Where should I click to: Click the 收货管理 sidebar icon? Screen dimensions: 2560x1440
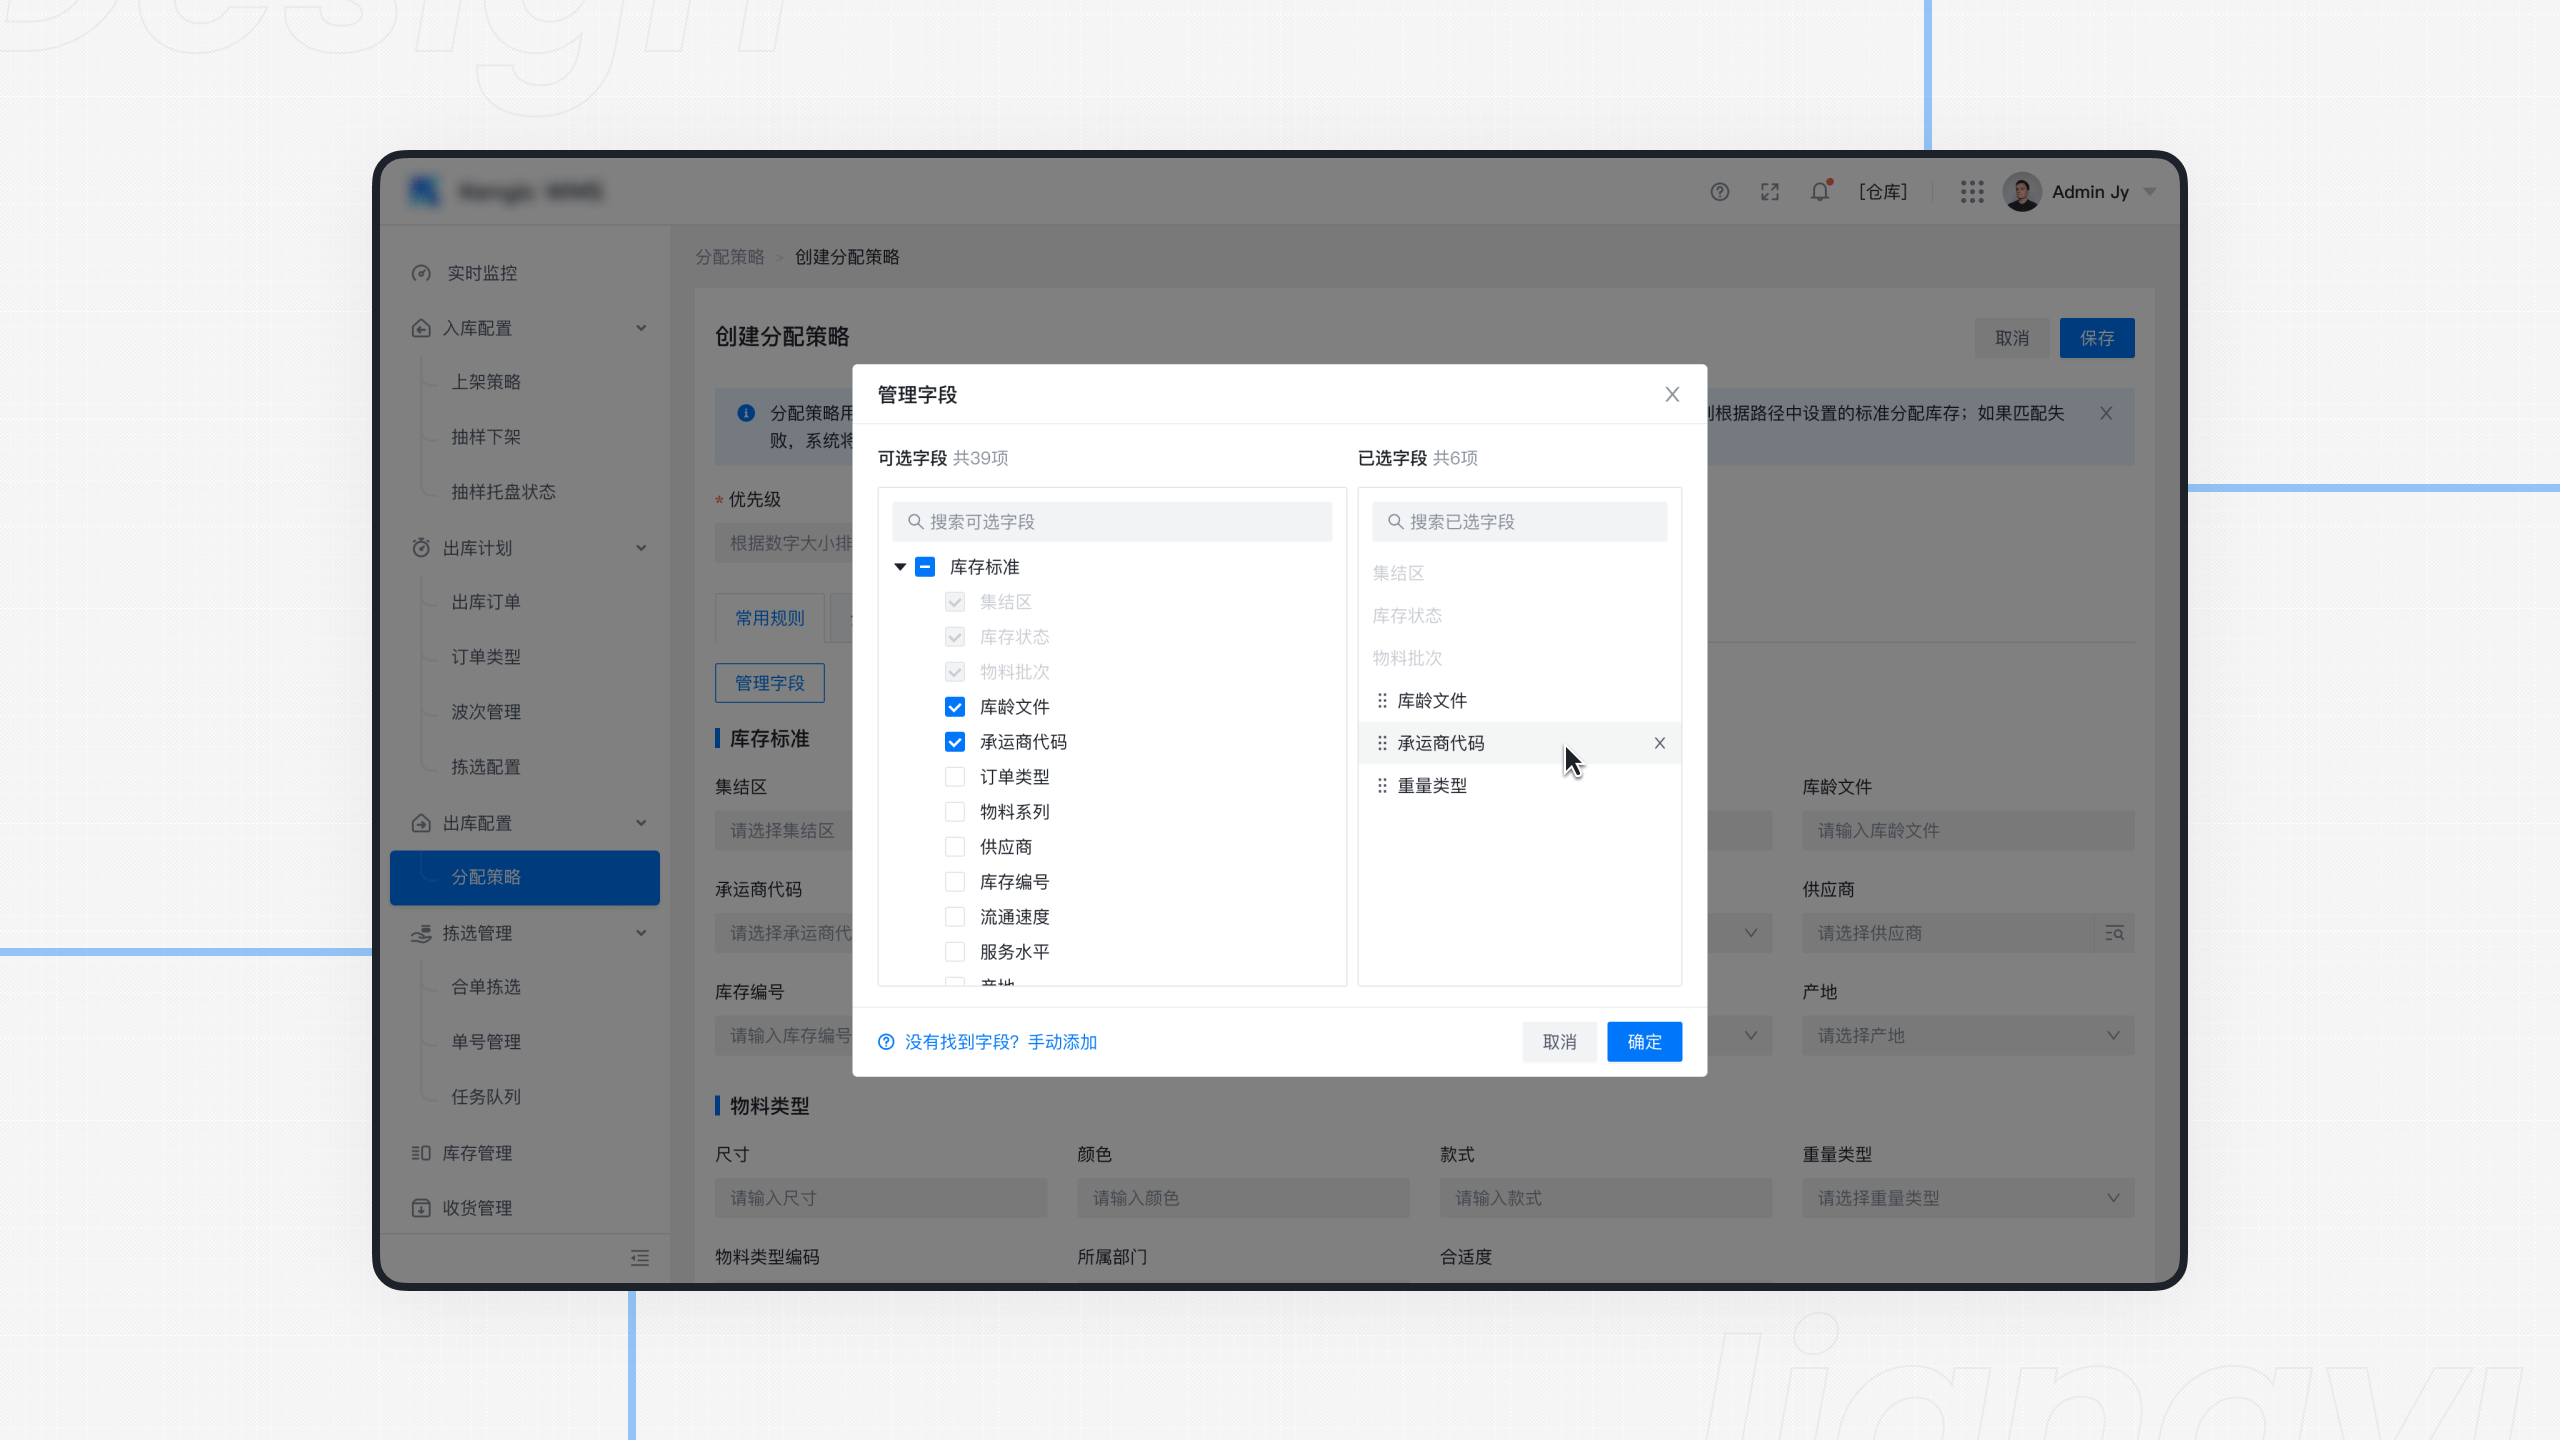click(421, 1207)
